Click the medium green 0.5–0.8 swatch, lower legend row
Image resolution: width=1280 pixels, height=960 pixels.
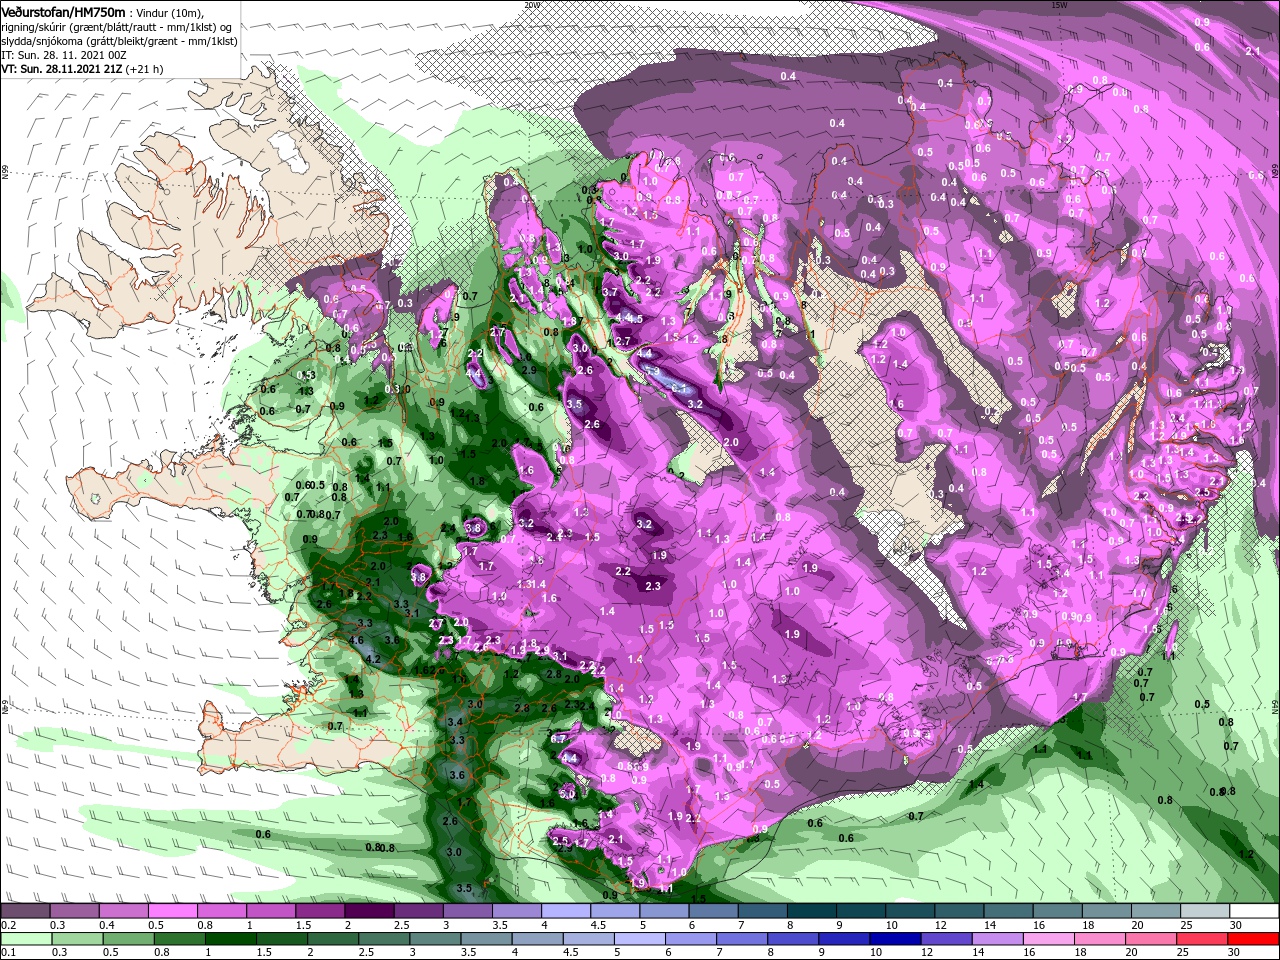coord(128,939)
